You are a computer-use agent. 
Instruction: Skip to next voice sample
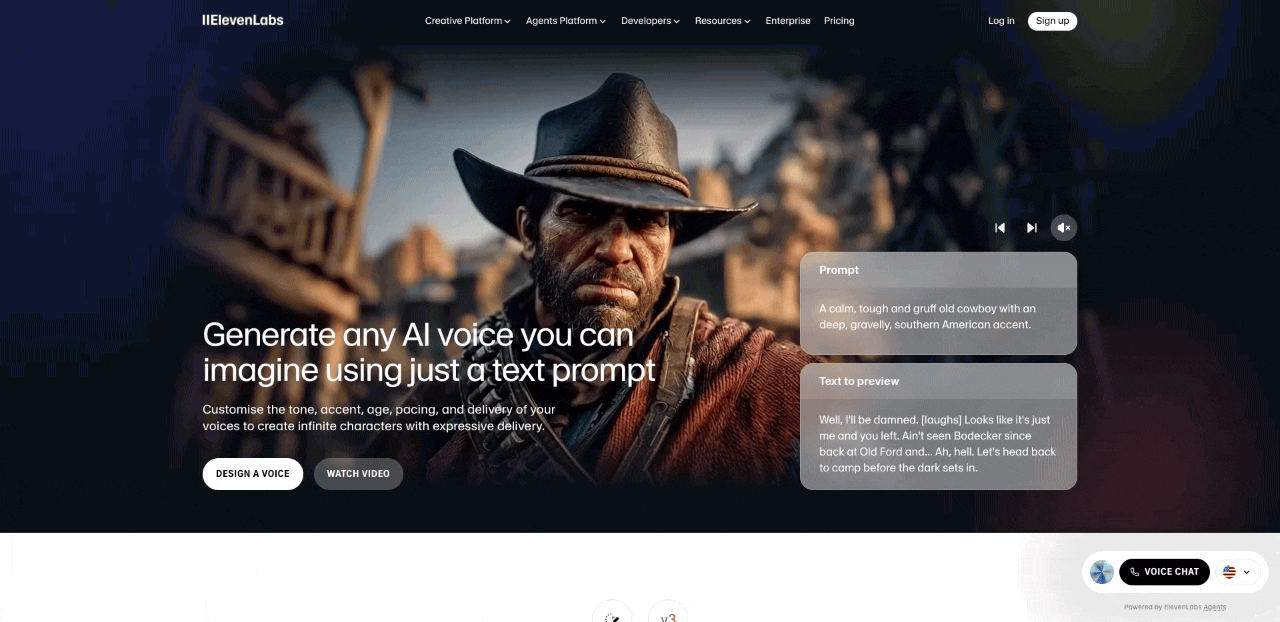pyautogui.click(x=1032, y=228)
